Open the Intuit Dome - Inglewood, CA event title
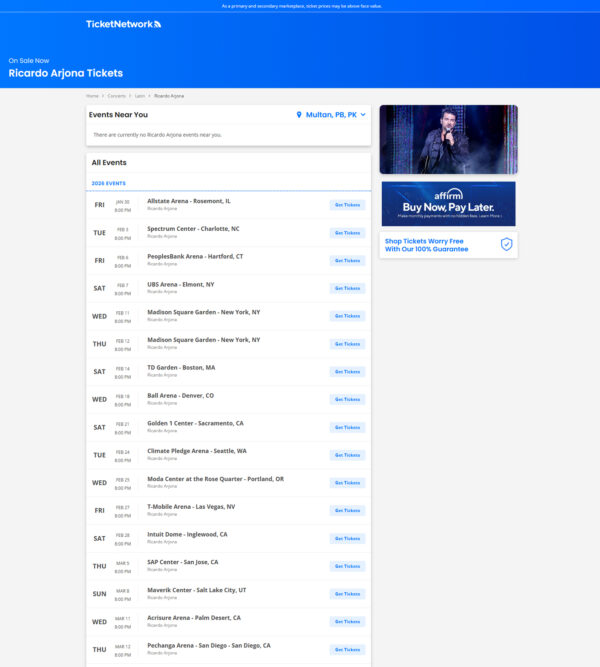Viewport: 600px width, 667px height. (x=187, y=534)
